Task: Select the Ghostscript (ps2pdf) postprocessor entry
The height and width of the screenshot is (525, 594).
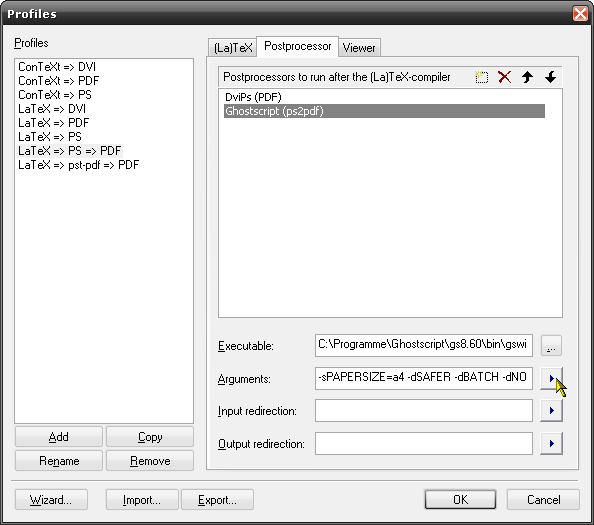Action: coord(385,111)
